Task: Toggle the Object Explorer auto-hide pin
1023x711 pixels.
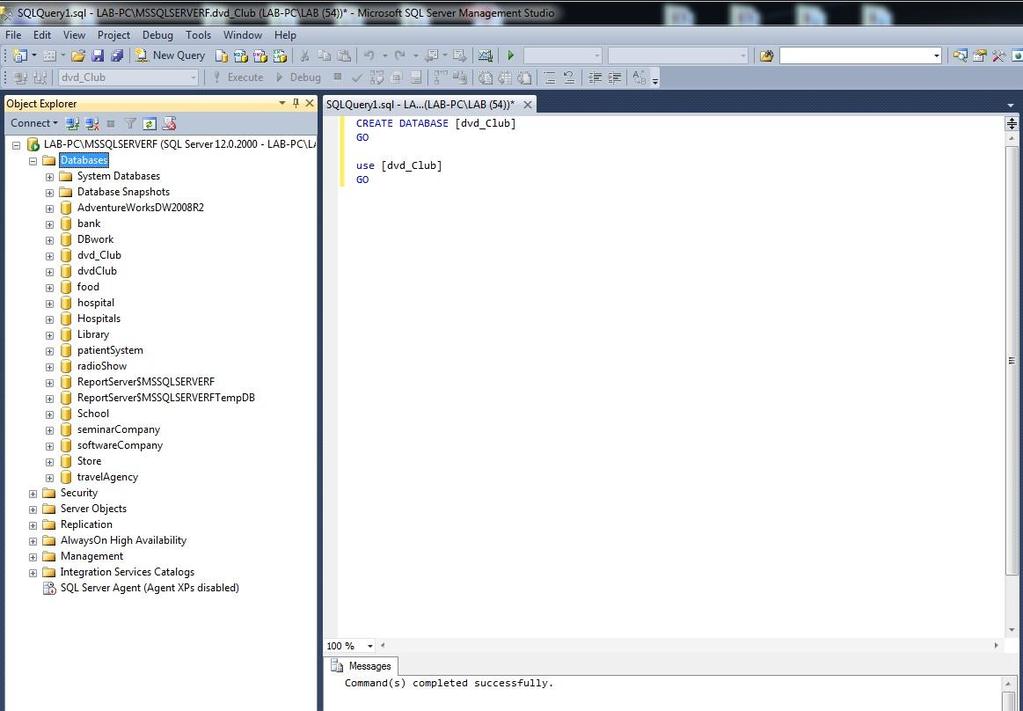Action: click(296, 103)
